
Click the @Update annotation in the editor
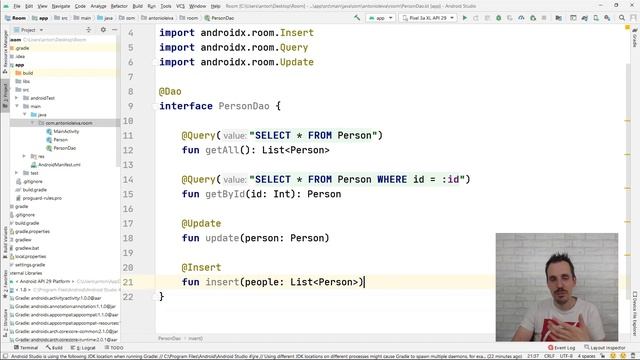tap(201, 224)
